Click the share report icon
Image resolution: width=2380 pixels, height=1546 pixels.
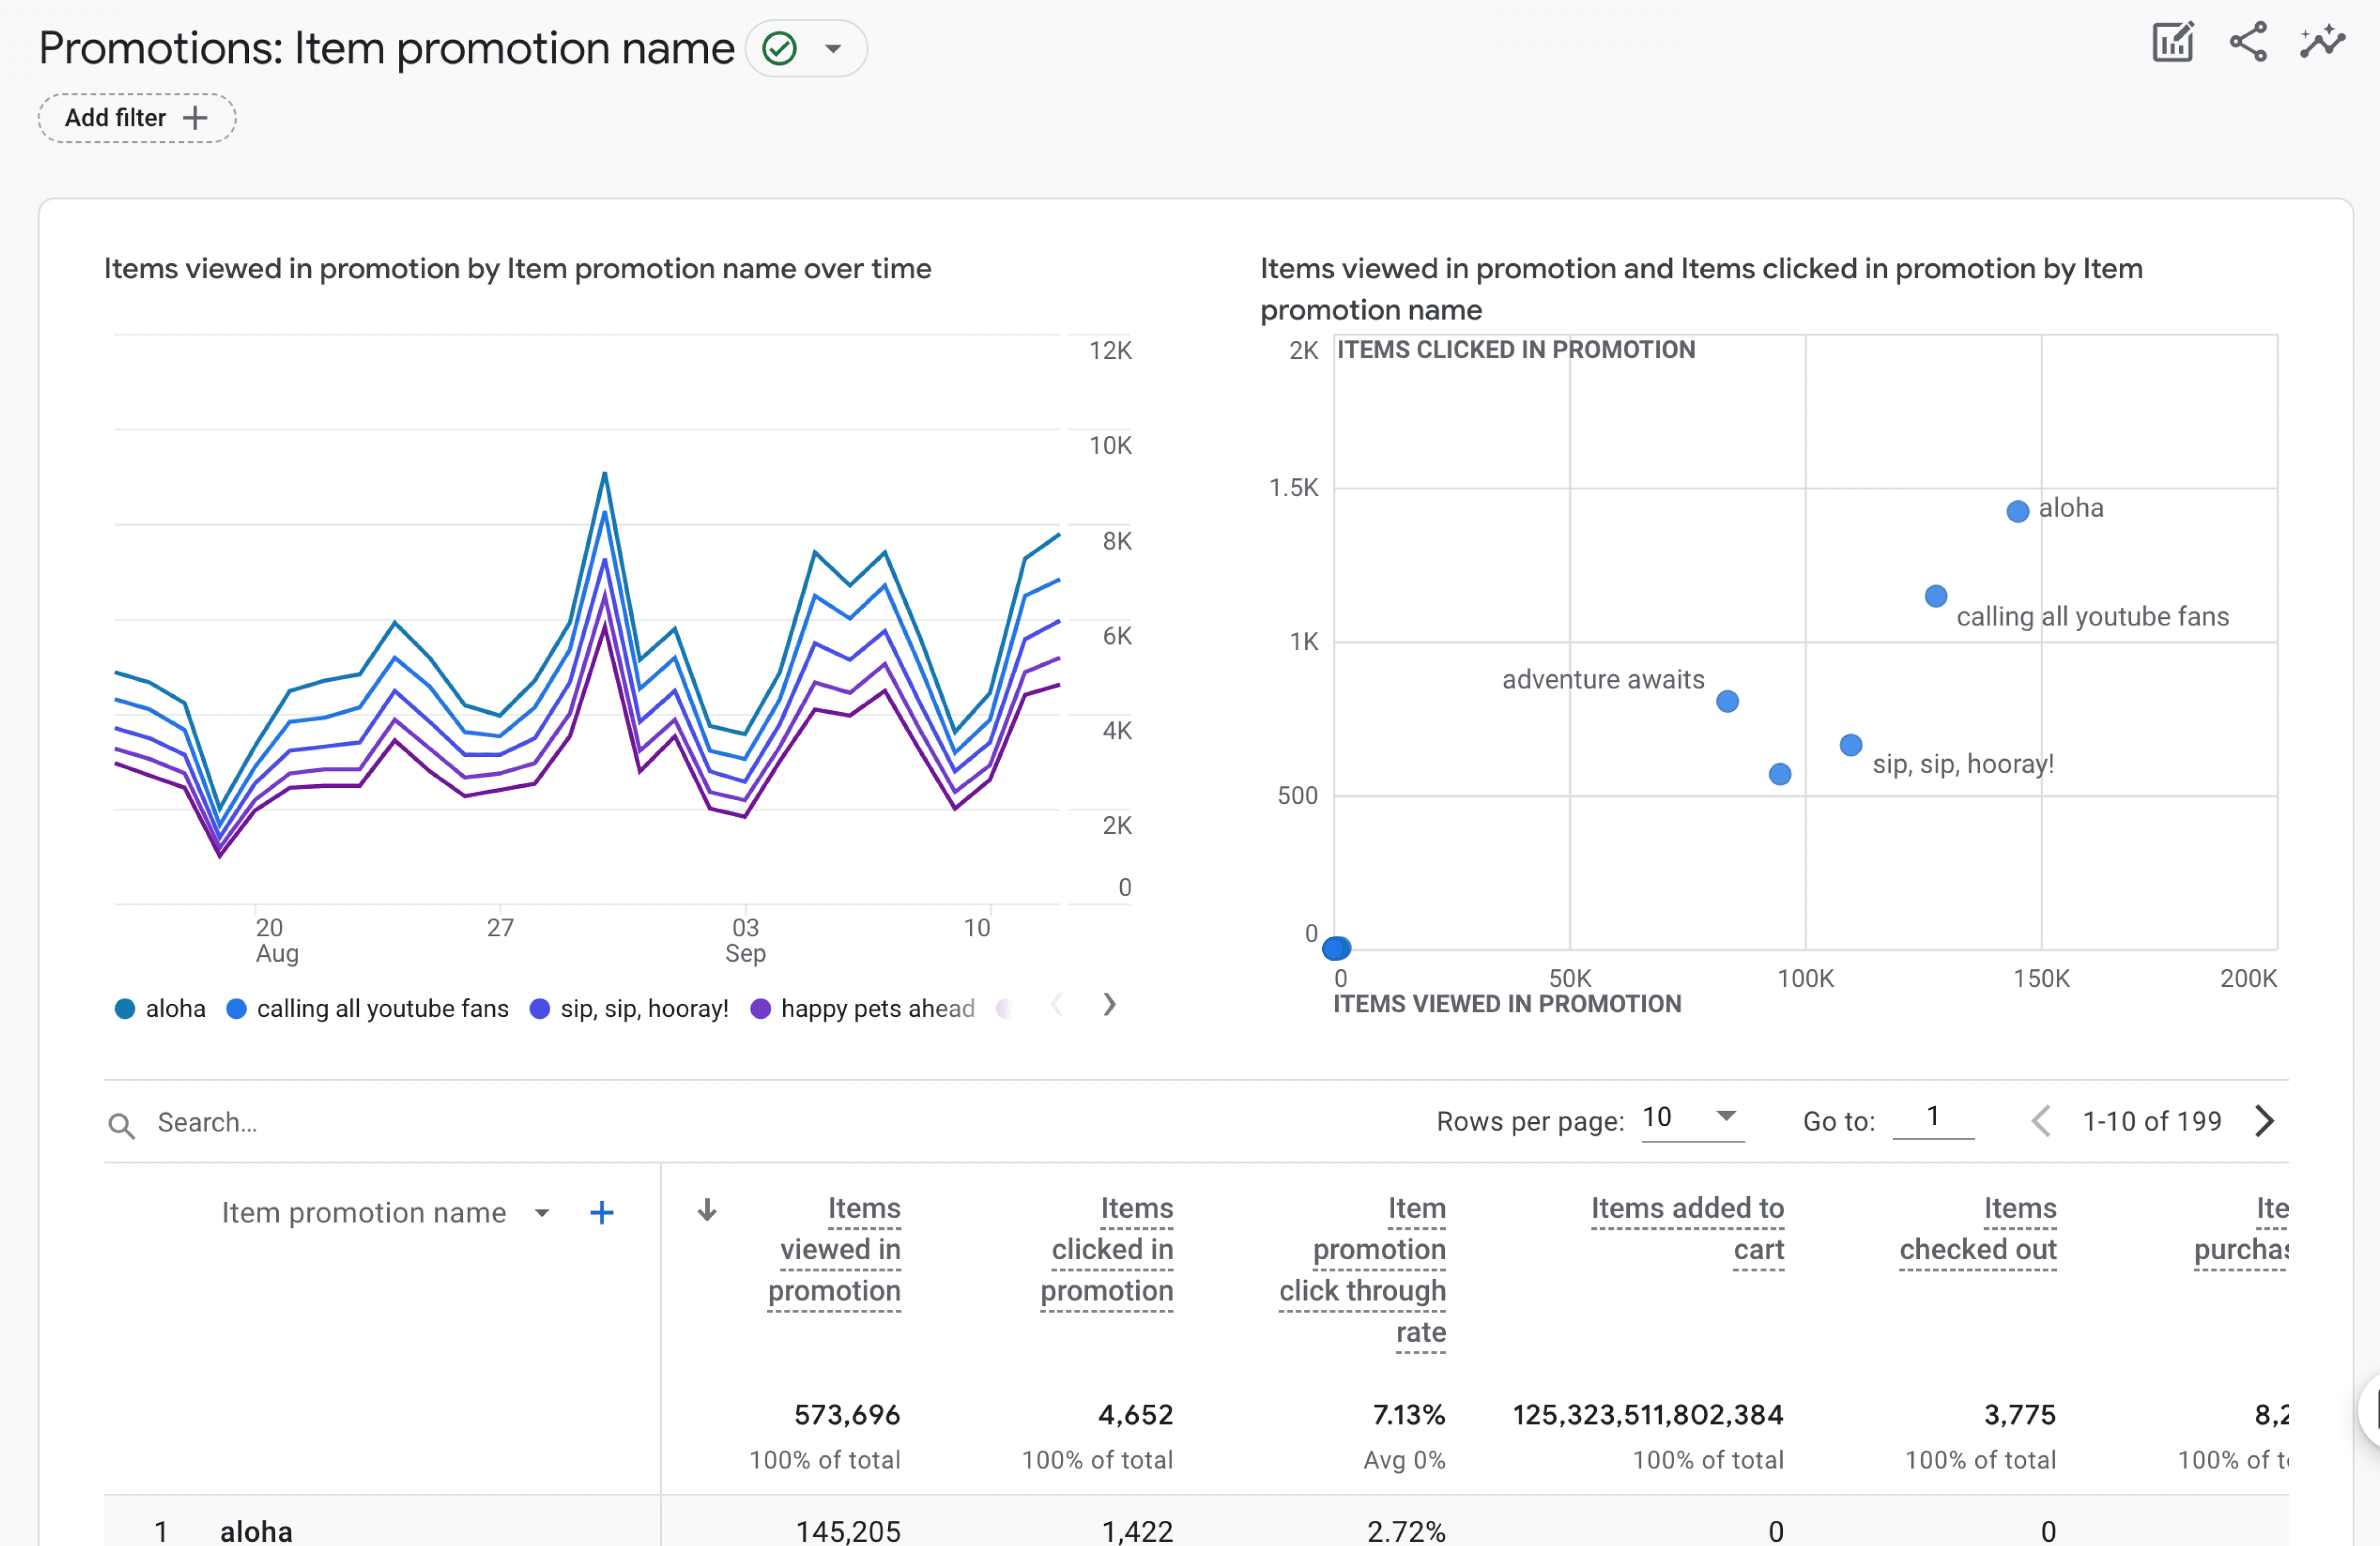pos(2248,43)
